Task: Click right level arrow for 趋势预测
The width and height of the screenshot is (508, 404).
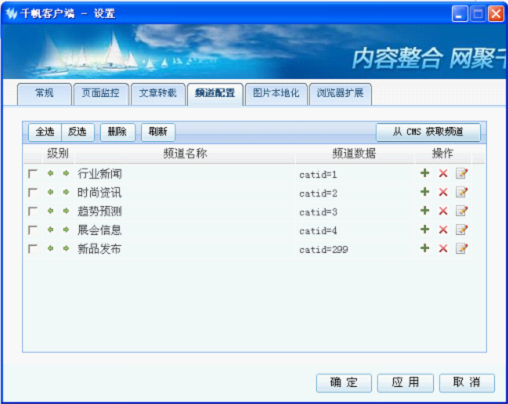Action: tap(66, 210)
